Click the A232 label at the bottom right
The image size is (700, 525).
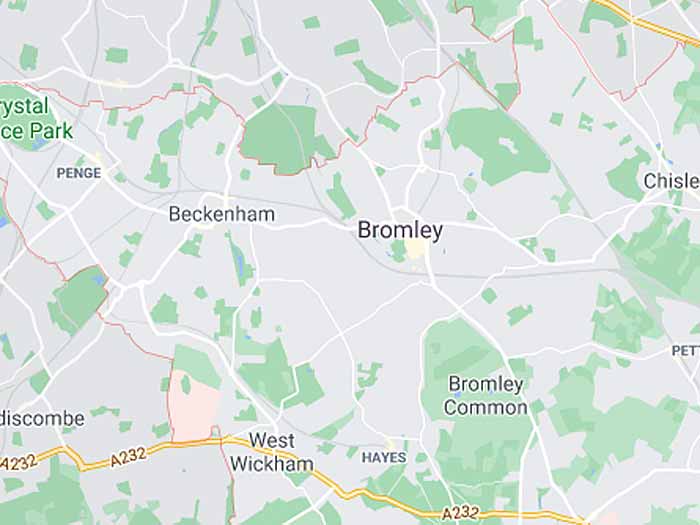point(461,513)
